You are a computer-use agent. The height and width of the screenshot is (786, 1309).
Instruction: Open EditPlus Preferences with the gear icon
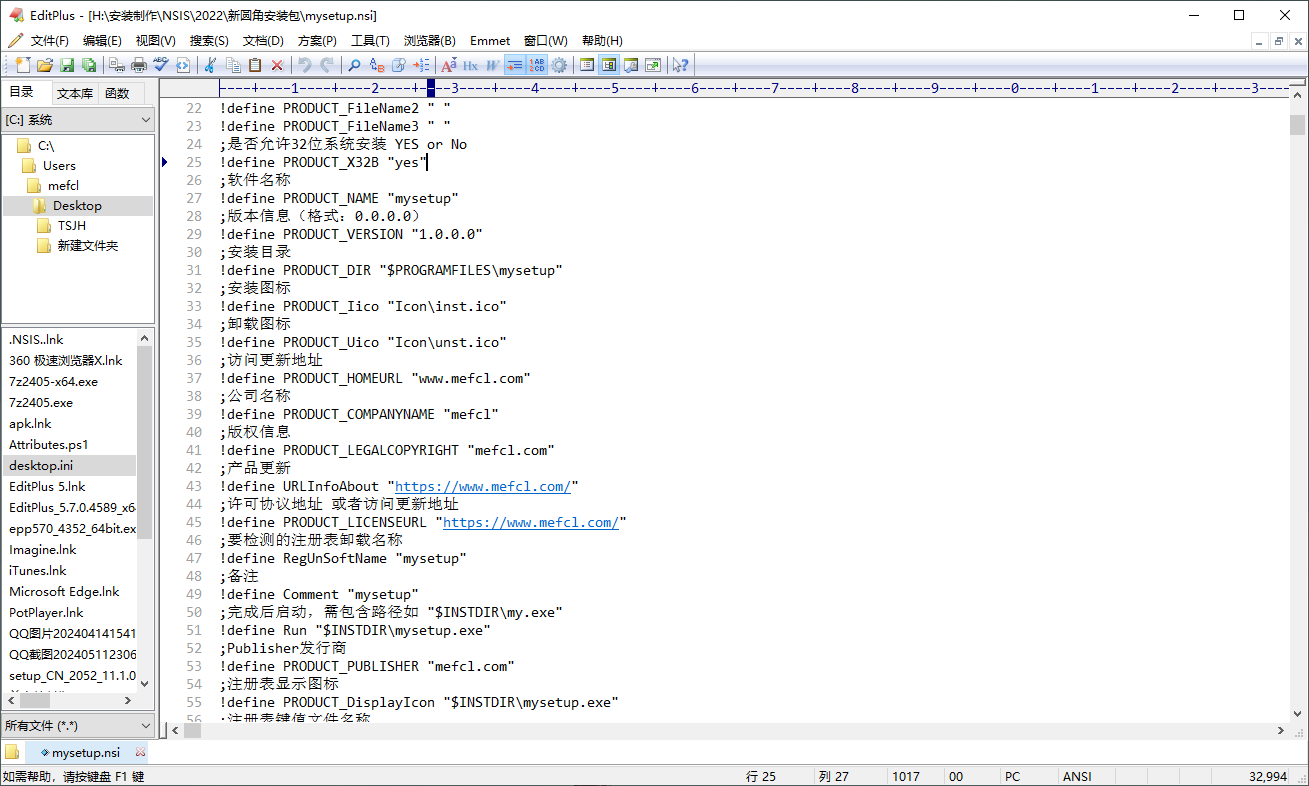560,64
